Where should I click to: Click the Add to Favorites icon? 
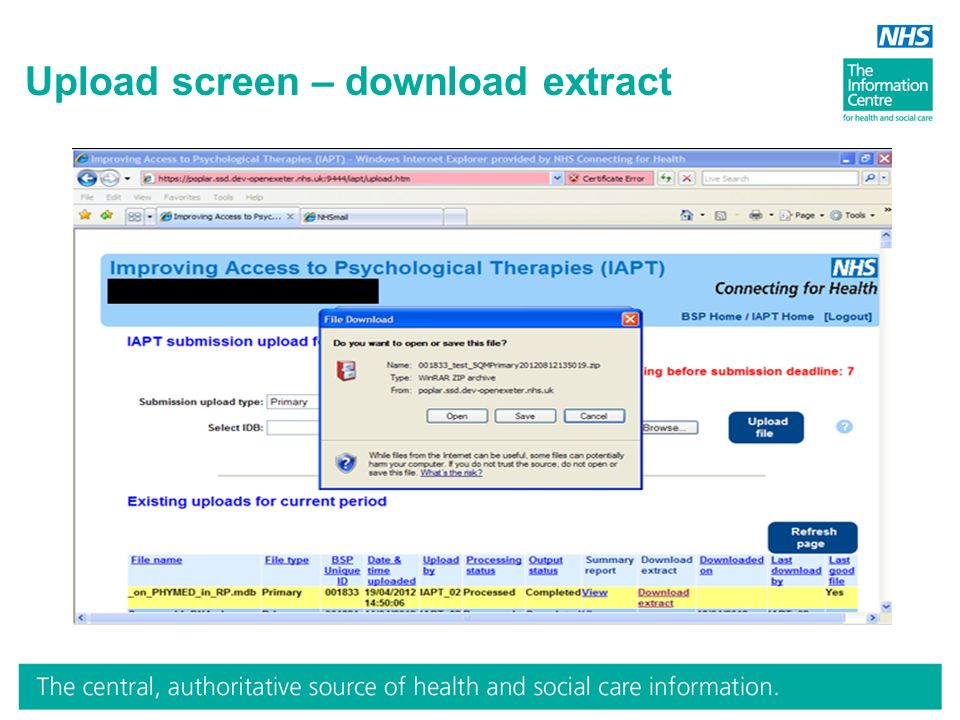(x=107, y=215)
